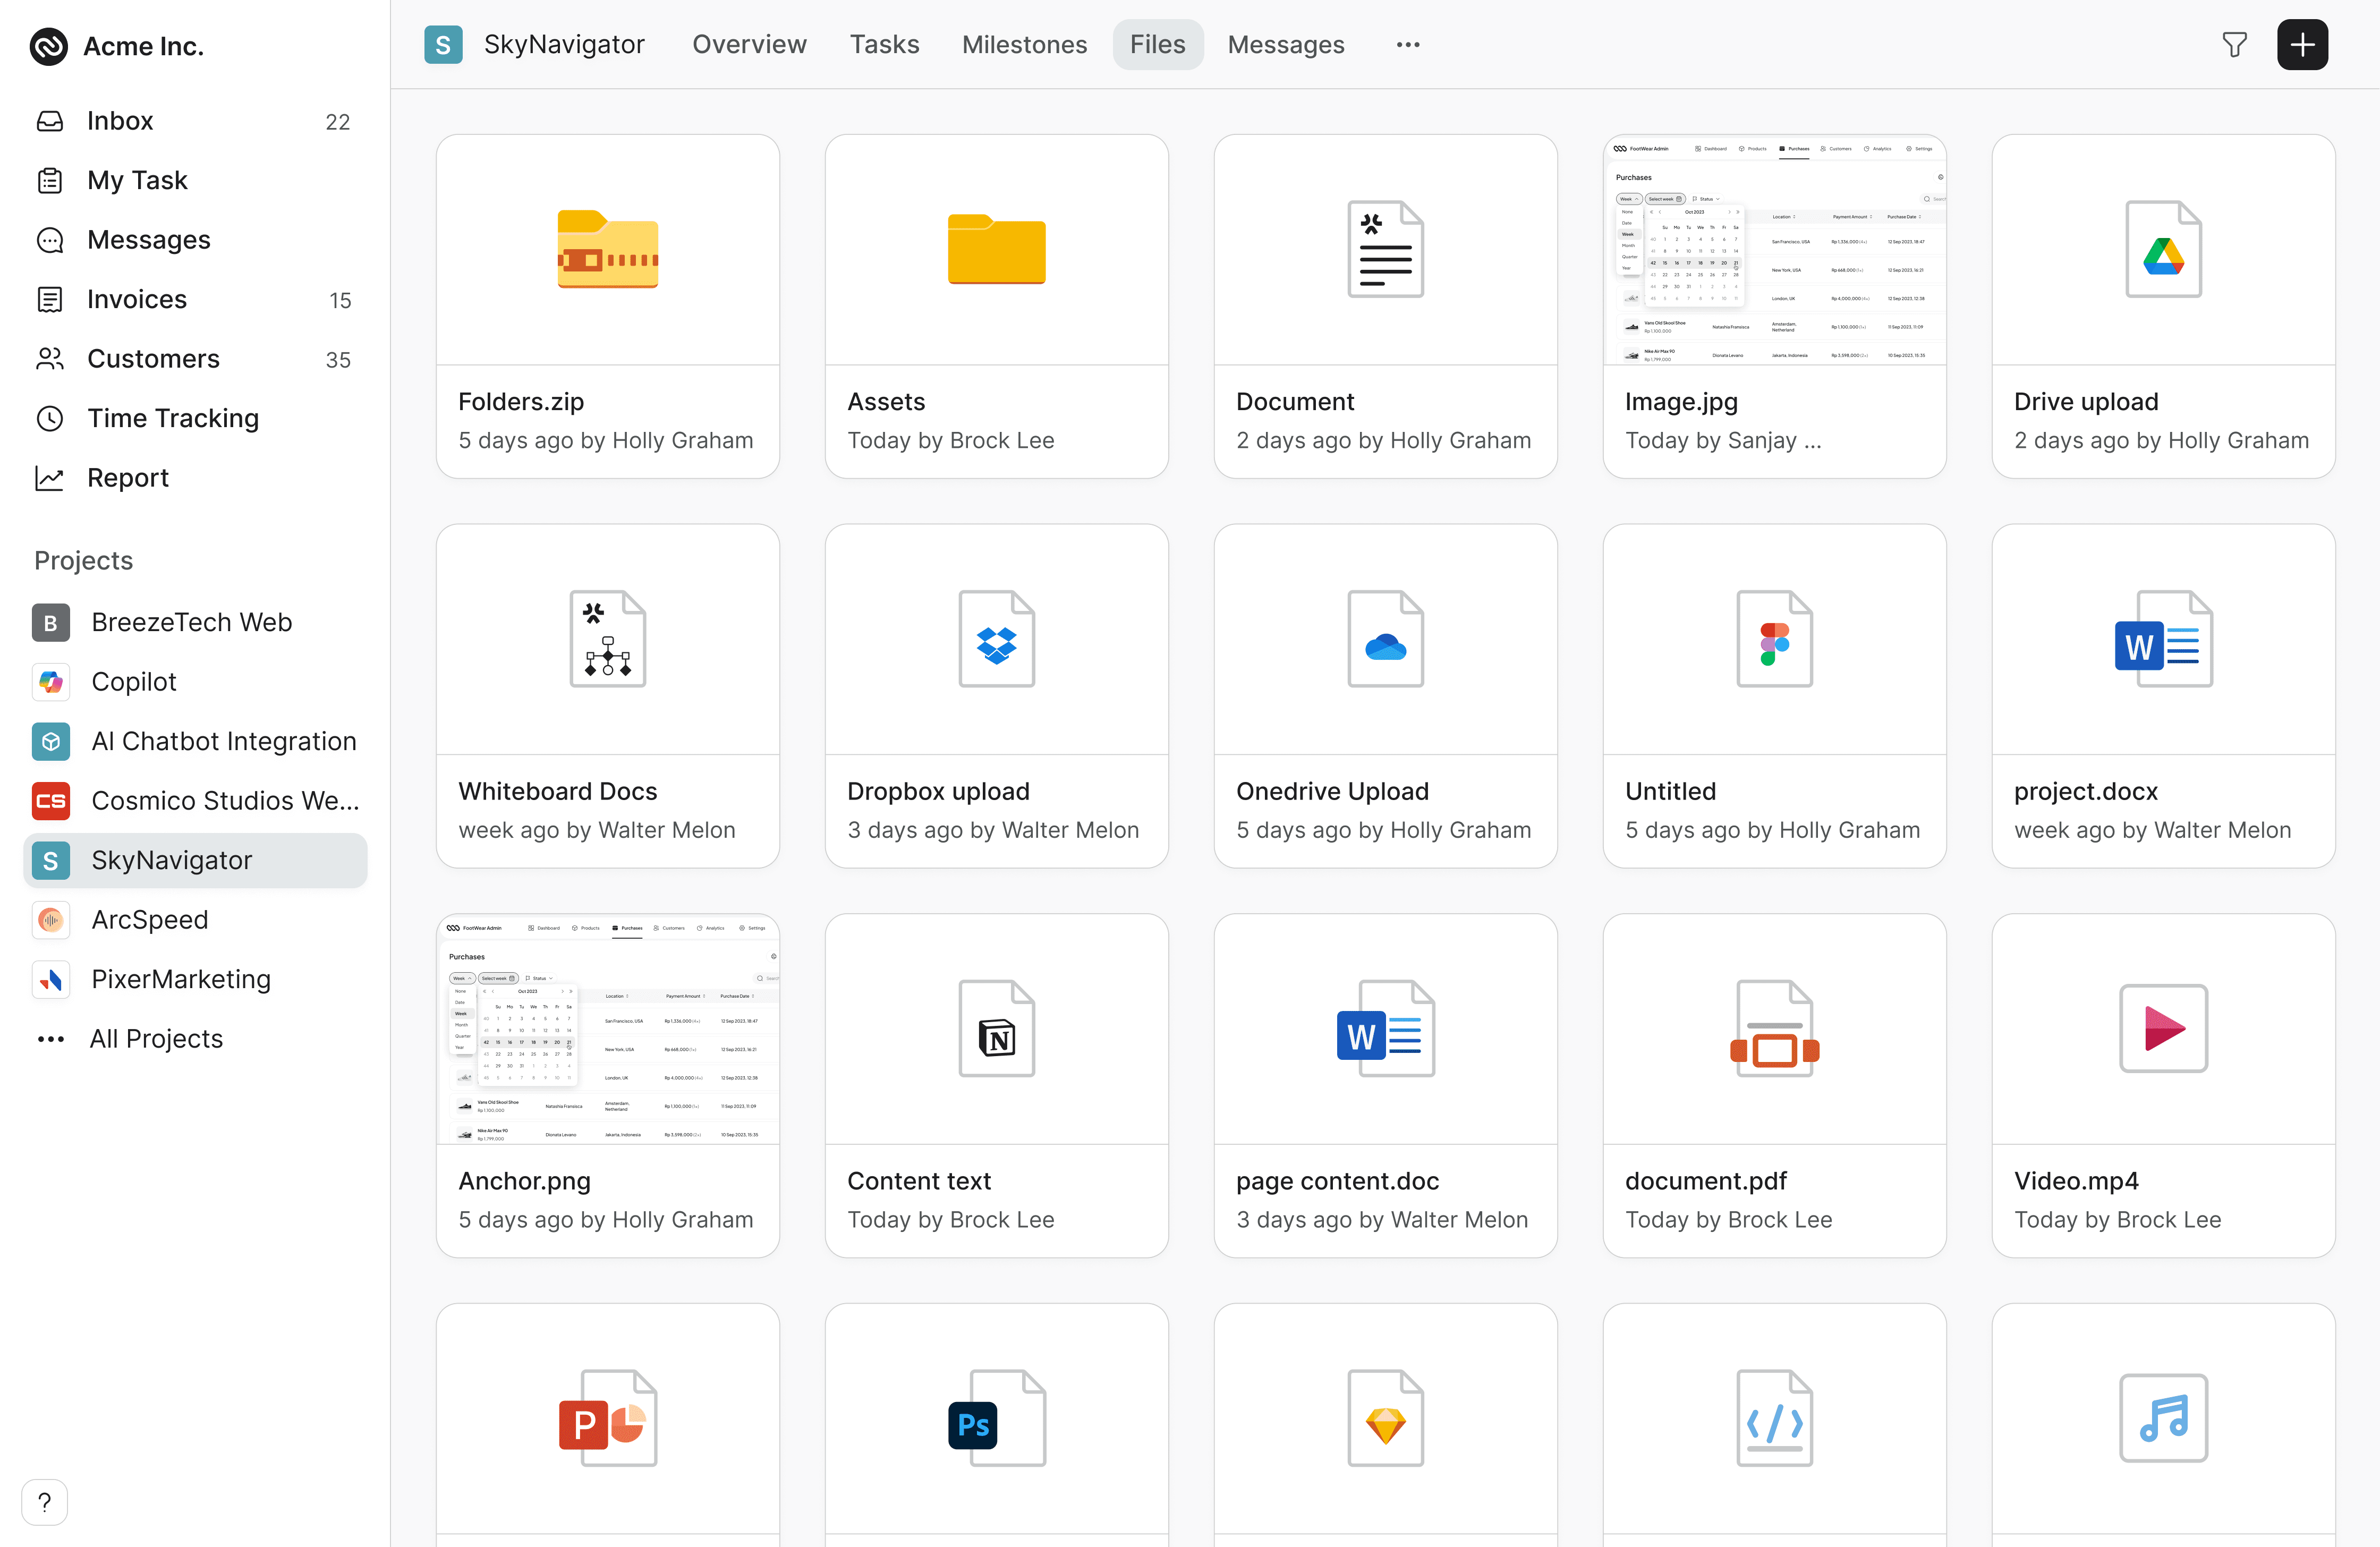
Task: Open the Image.jpg thumbnail preview
Action: (1774, 250)
